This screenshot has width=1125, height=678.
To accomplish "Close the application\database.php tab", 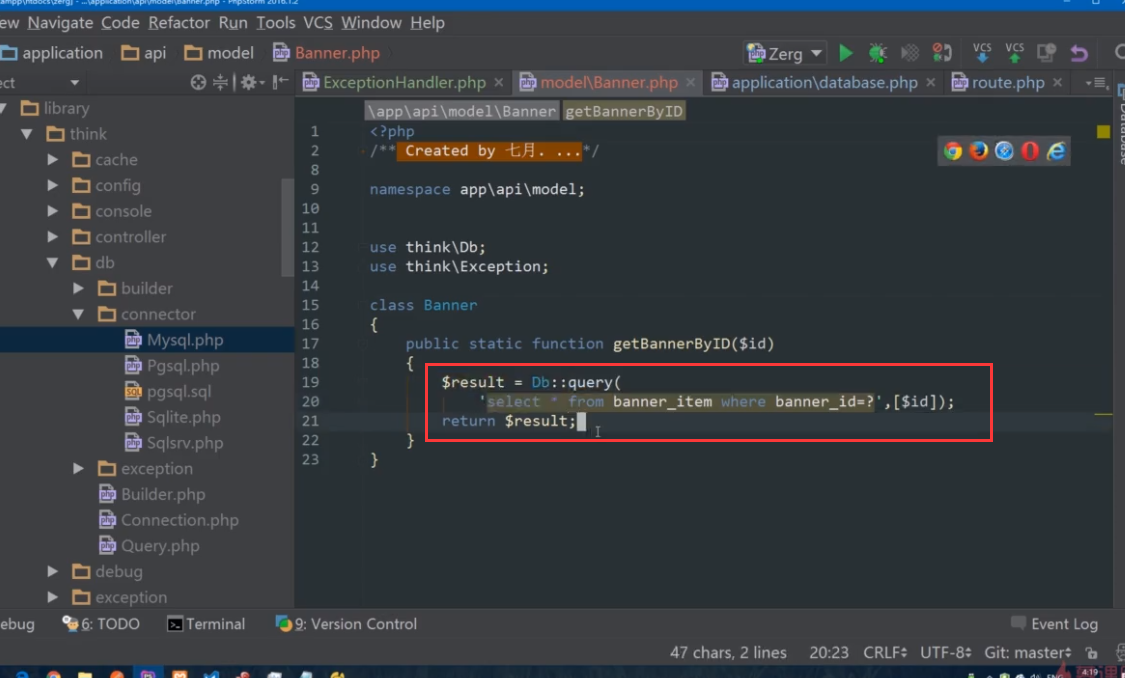I will coord(931,83).
